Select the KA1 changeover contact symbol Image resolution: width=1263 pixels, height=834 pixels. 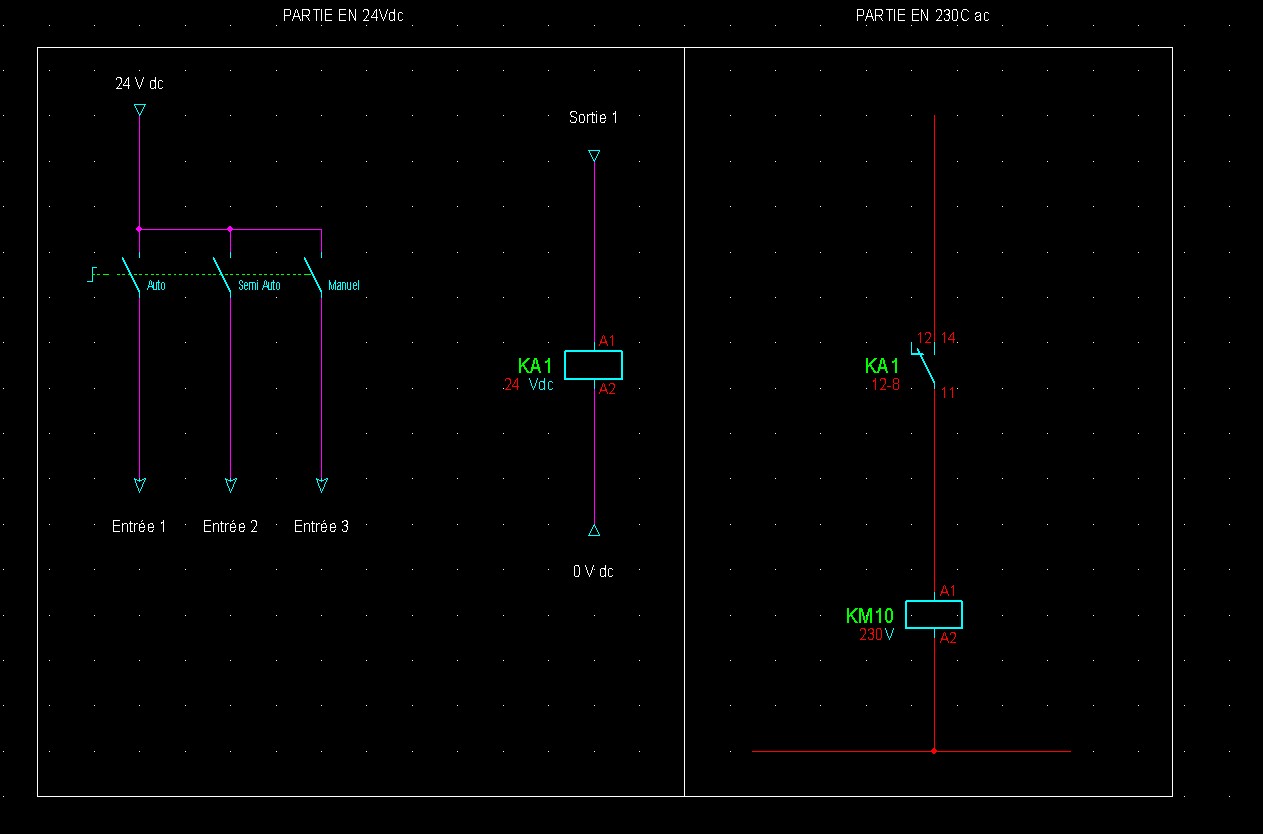coord(926,366)
